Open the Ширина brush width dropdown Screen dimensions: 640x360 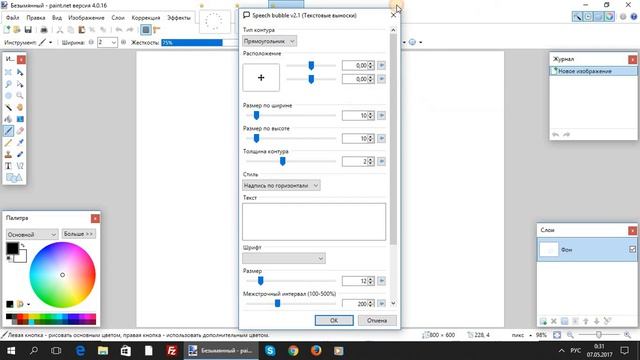pyautogui.click(x=113, y=42)
